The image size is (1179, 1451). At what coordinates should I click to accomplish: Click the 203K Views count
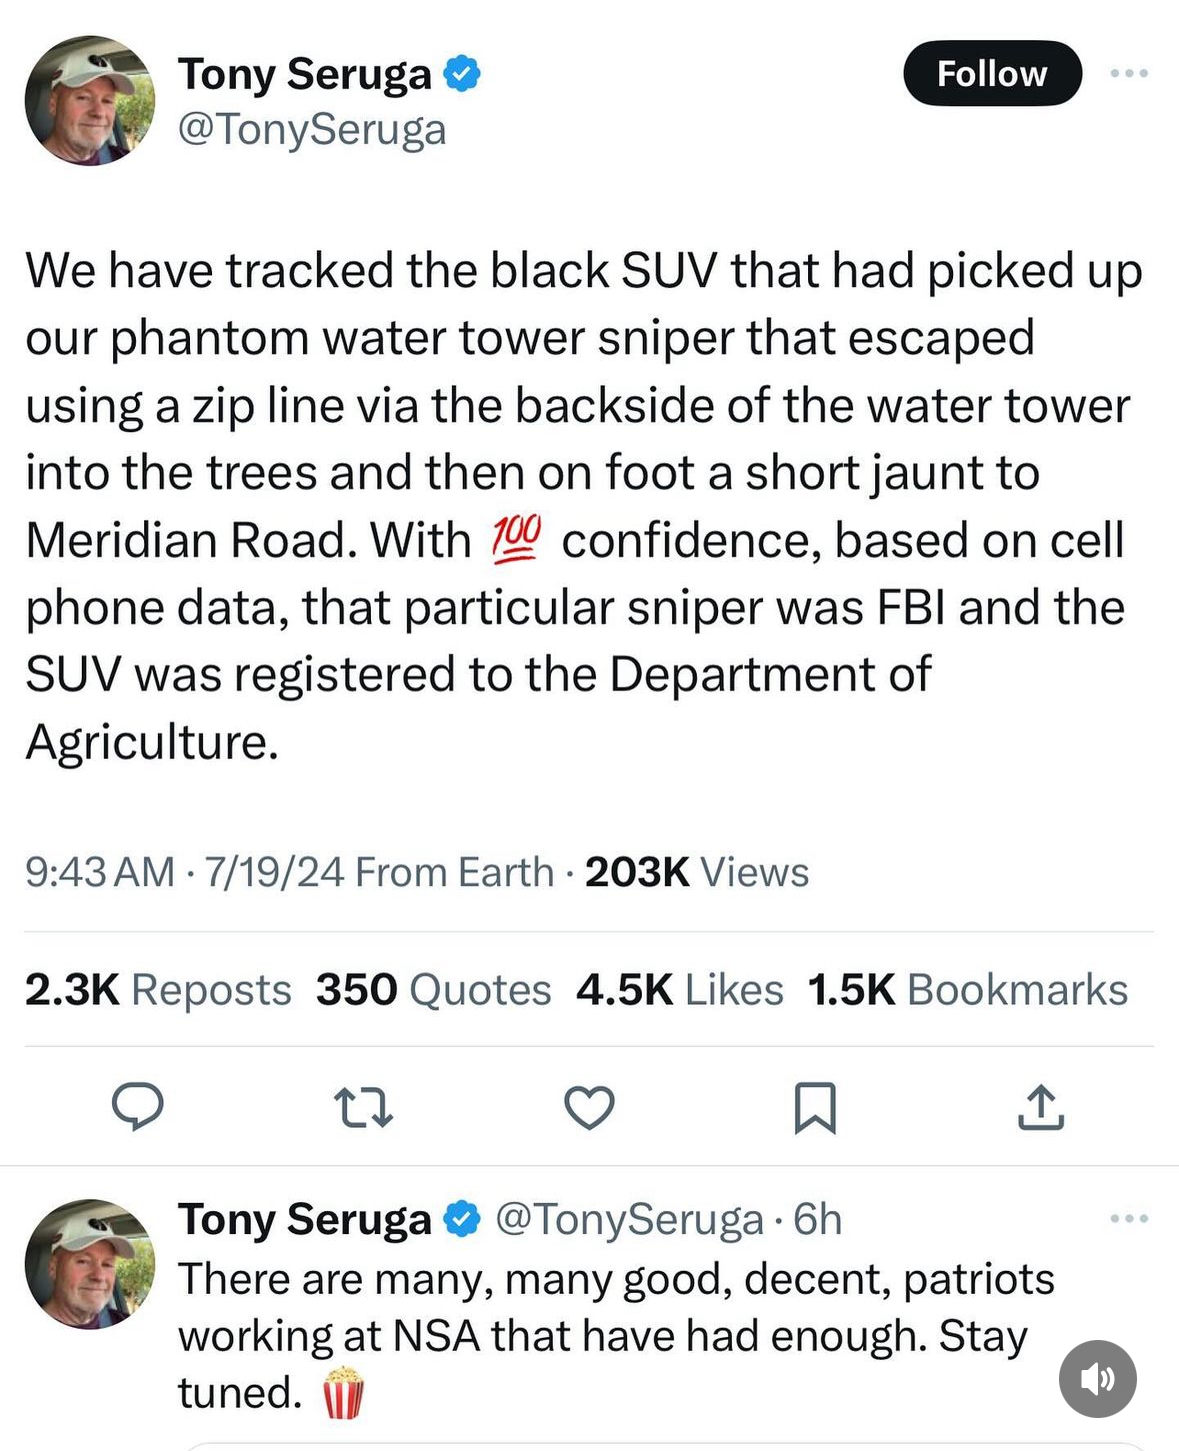[x=696, y=872]
